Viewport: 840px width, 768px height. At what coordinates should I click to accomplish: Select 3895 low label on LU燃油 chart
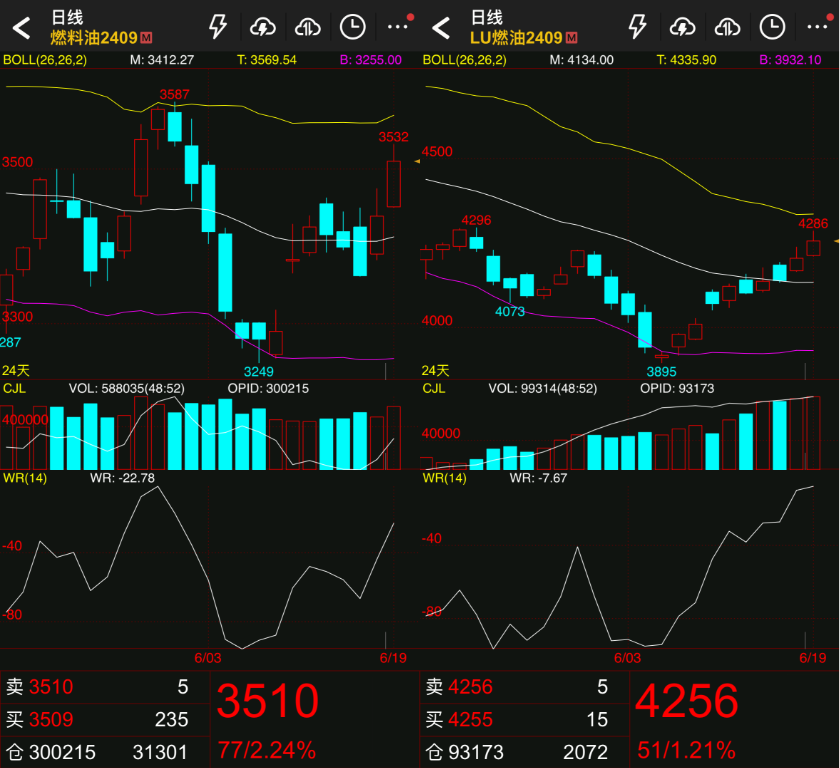point(662,372)
